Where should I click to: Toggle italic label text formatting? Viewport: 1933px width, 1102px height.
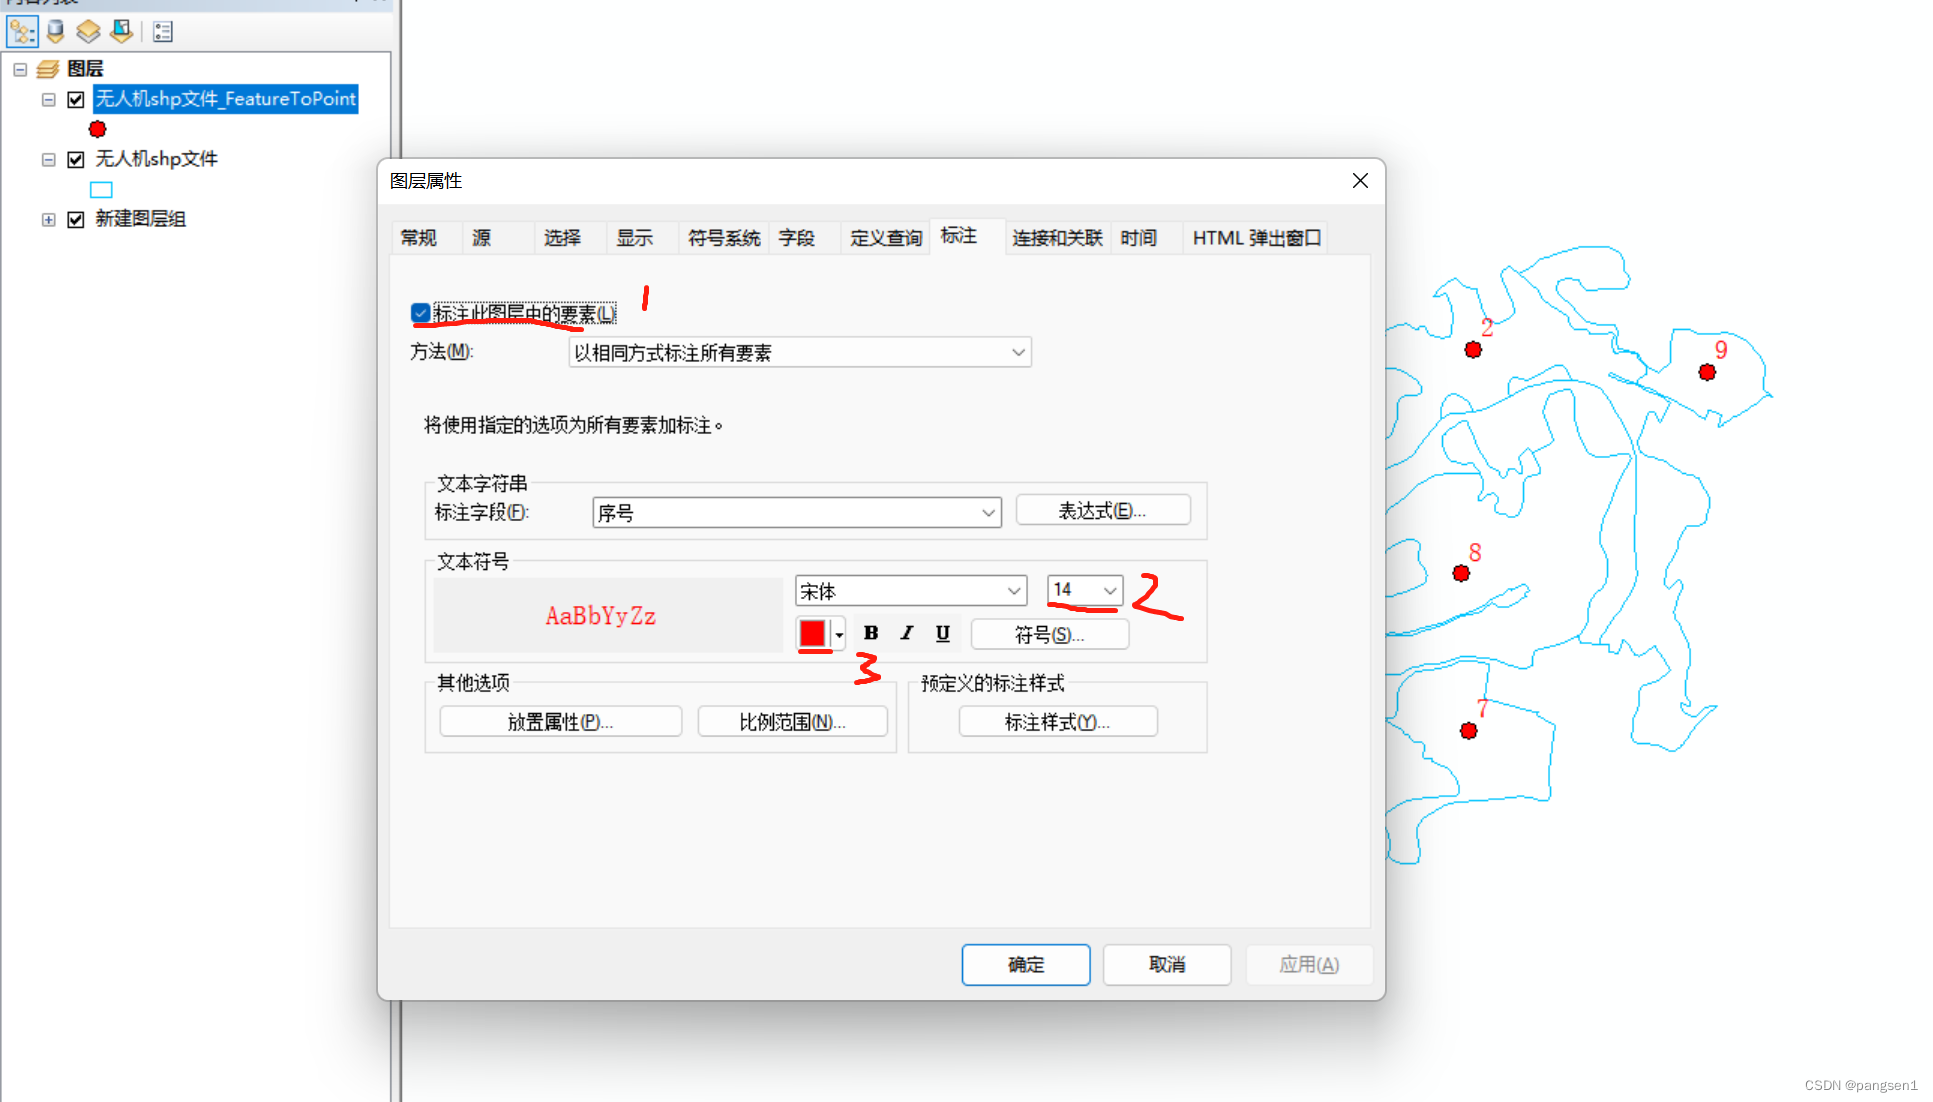point(906,632)
